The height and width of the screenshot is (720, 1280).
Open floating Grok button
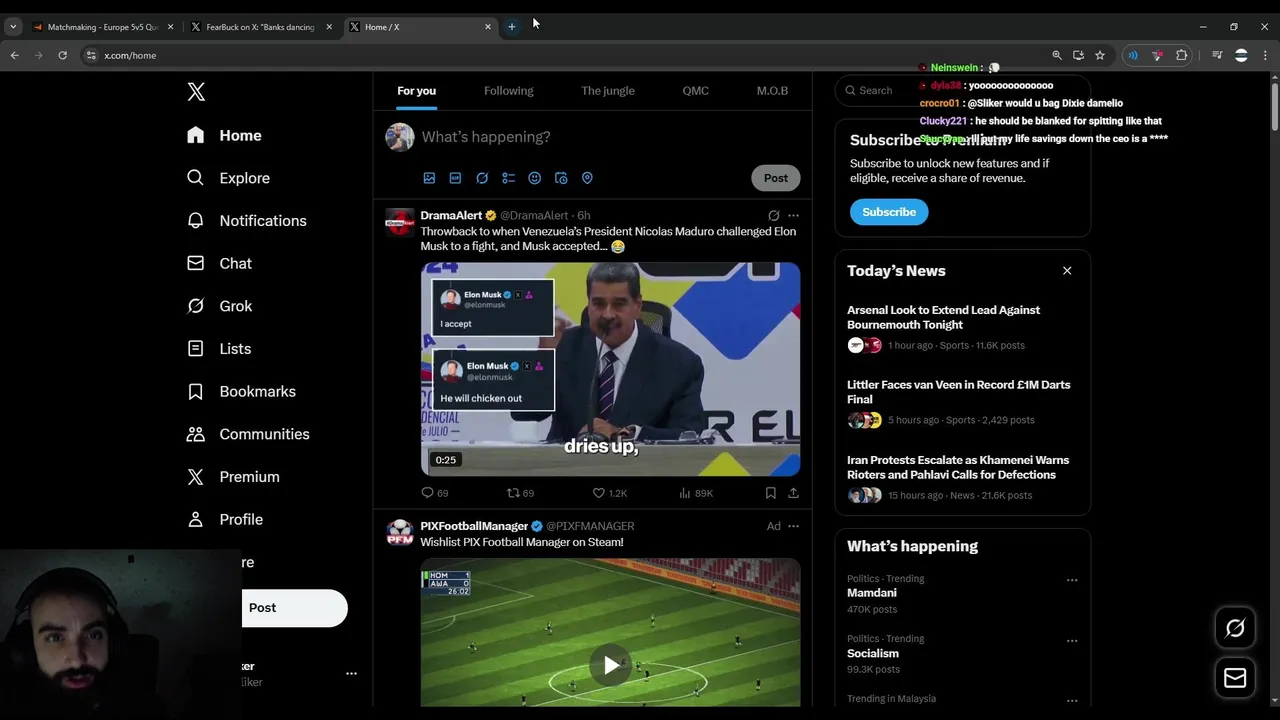tap(1235, 628)
